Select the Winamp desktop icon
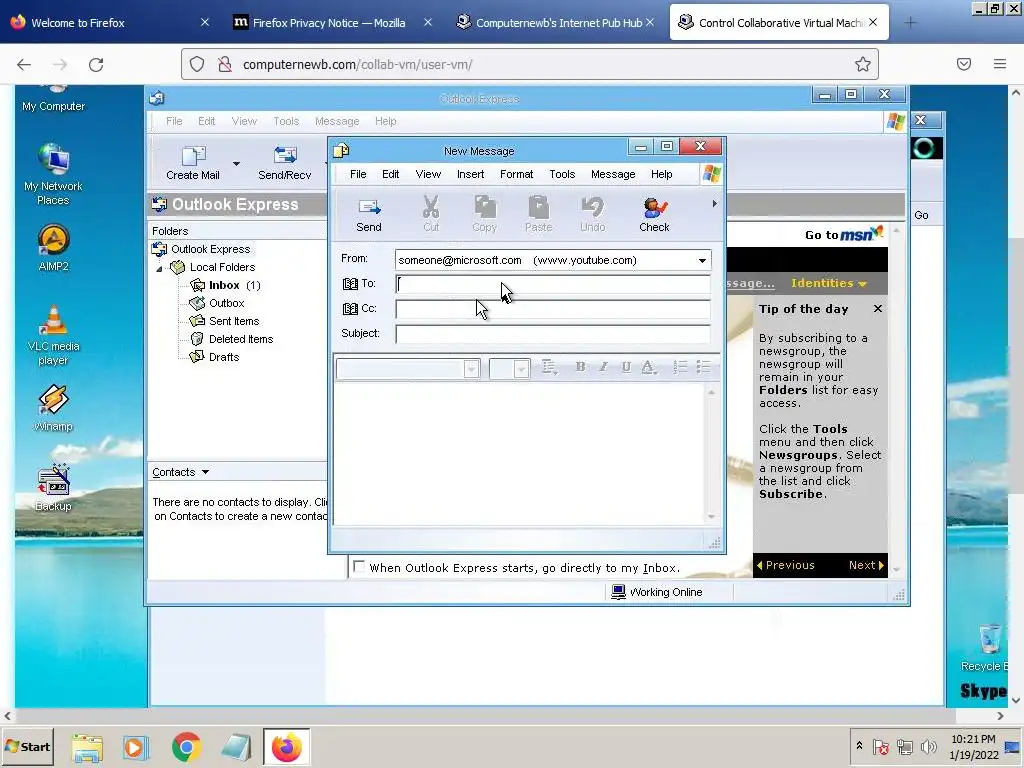The width and height of the screenshot is (1024, 768). 54,408
